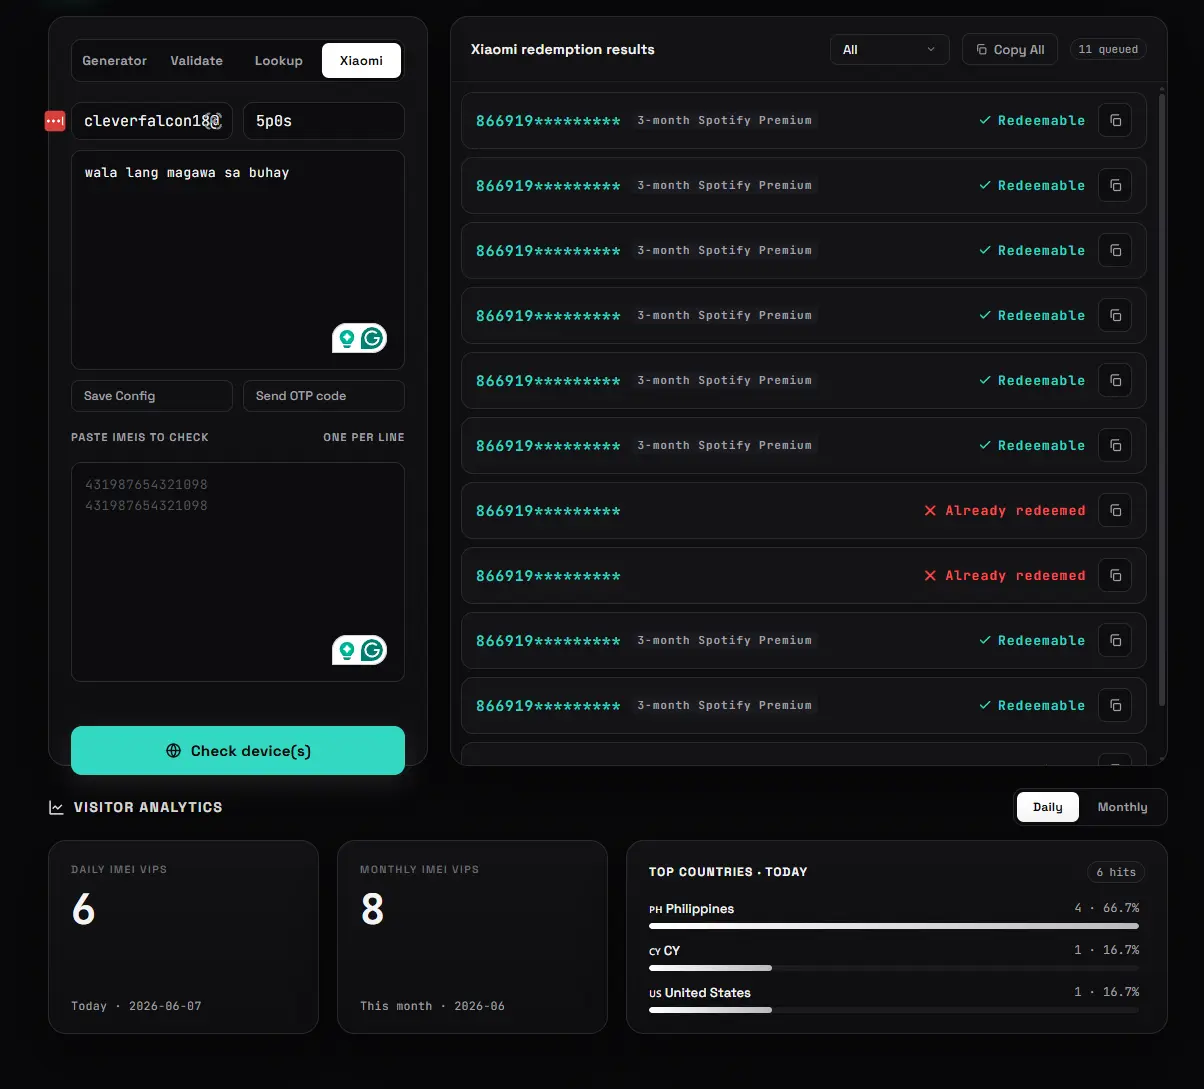Click the United States progress bar

pyautogui.click(x=894, y=1010)
